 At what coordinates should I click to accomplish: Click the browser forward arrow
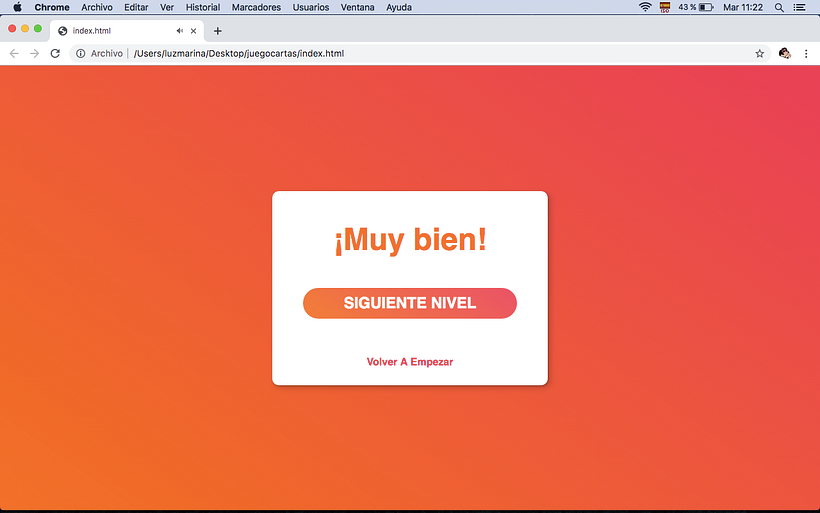[x=34, y=53]
